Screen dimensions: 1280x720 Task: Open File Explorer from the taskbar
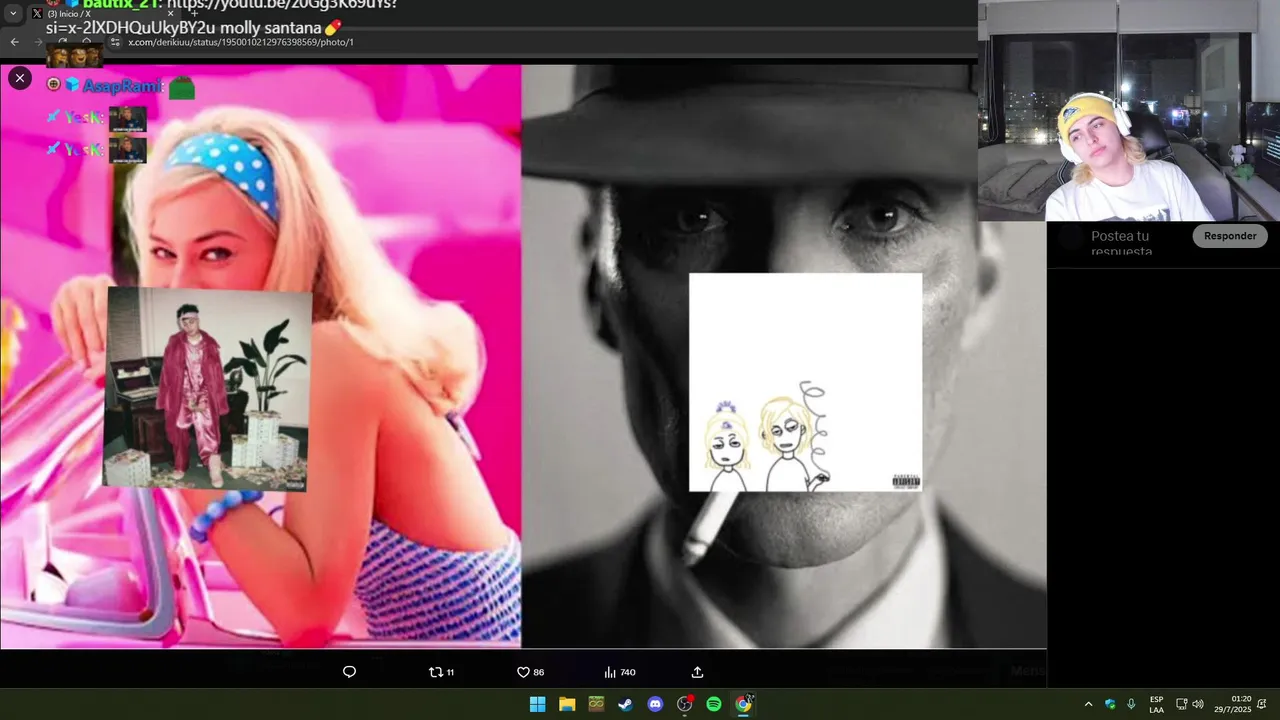pyautogui.click(x=567, y=704)
